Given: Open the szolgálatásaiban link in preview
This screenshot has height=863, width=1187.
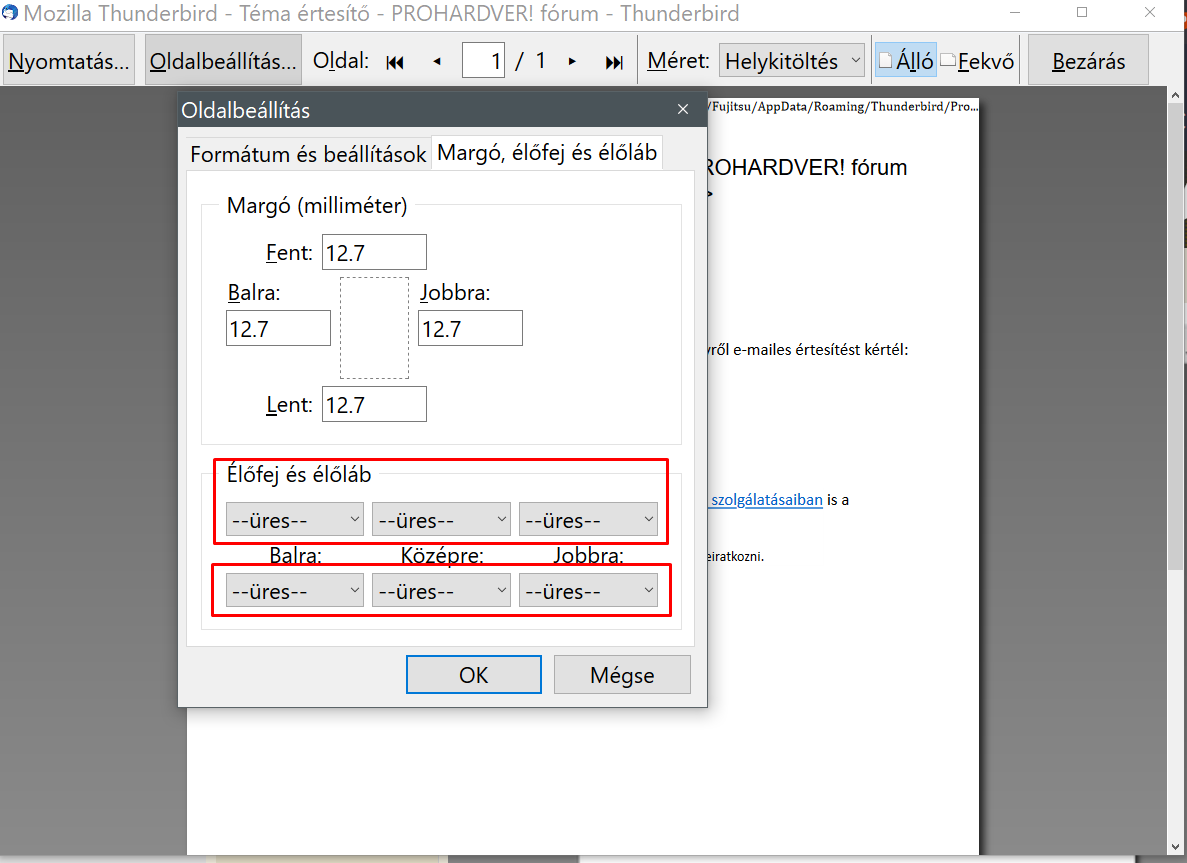Looking at the screenshot, I should (766, 500).
